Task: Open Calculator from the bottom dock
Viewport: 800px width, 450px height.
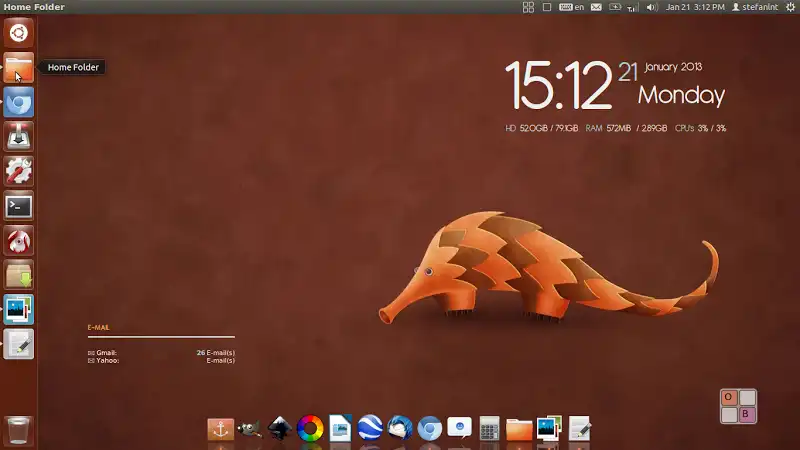Action: pos(489,428)
